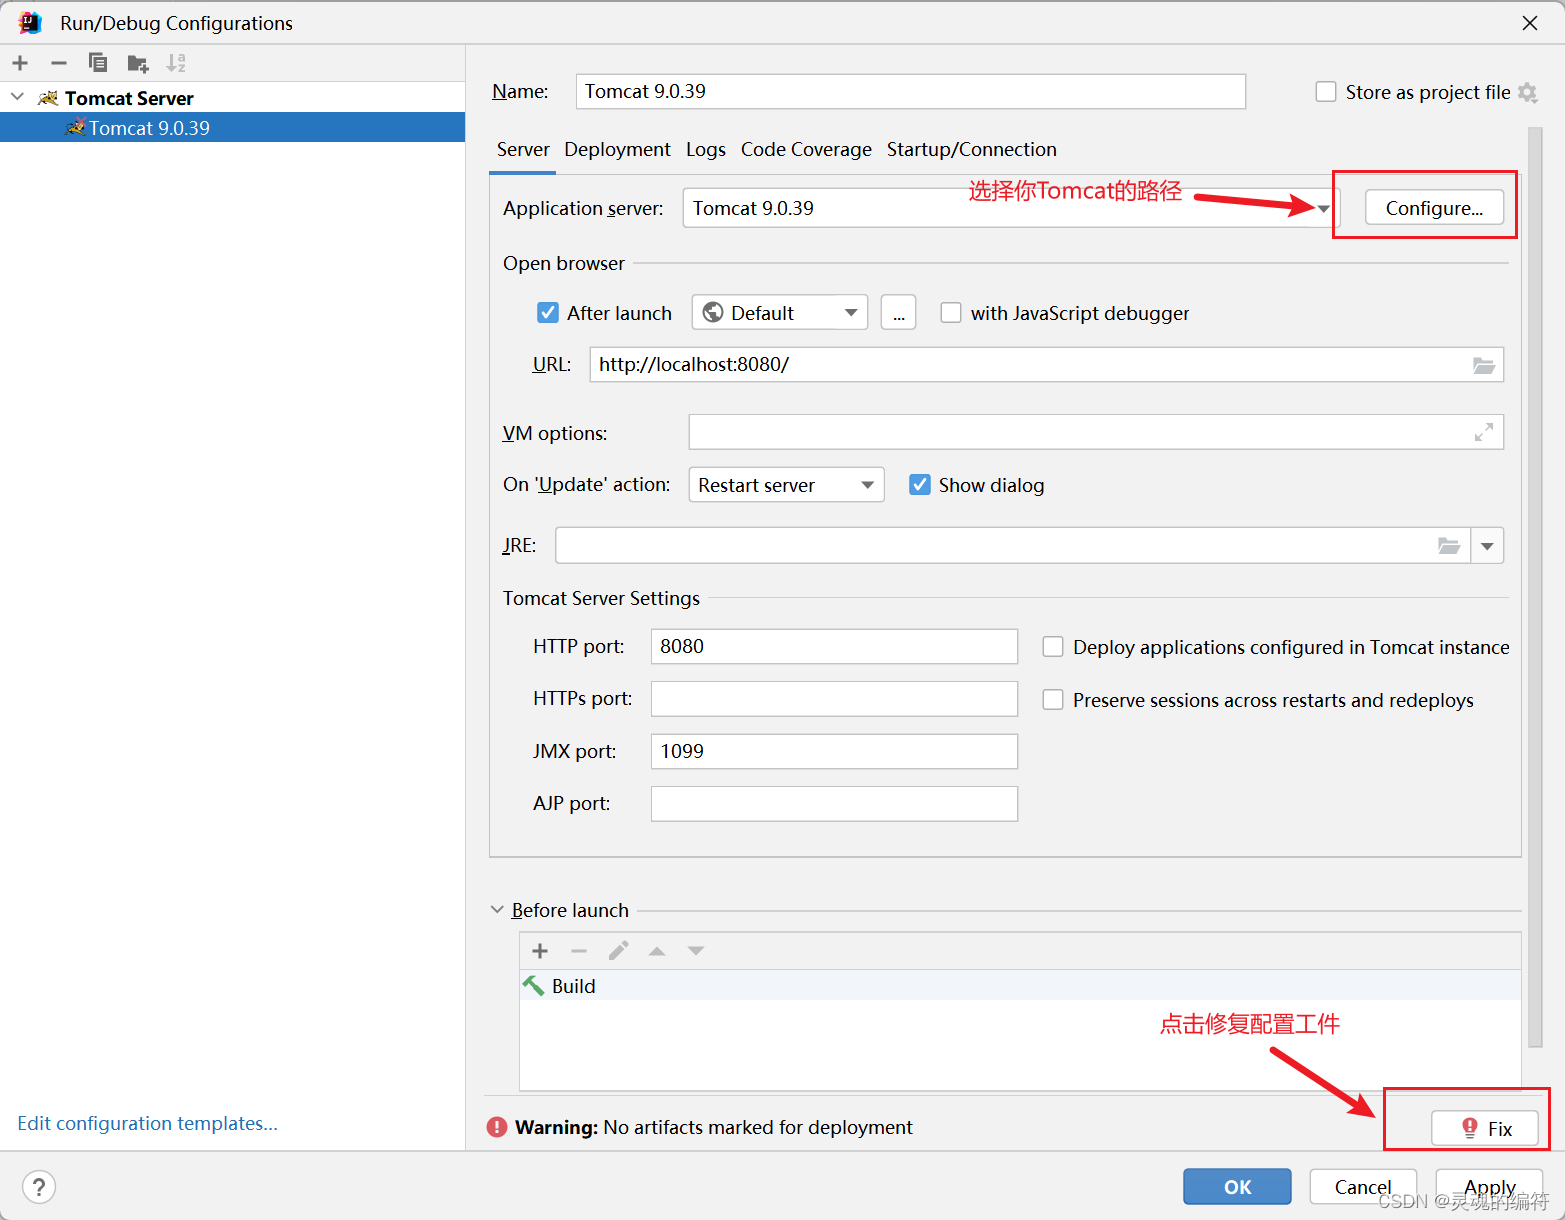Add a new run configuration
The image size is (1565, 1220).
tap(20, 63)
